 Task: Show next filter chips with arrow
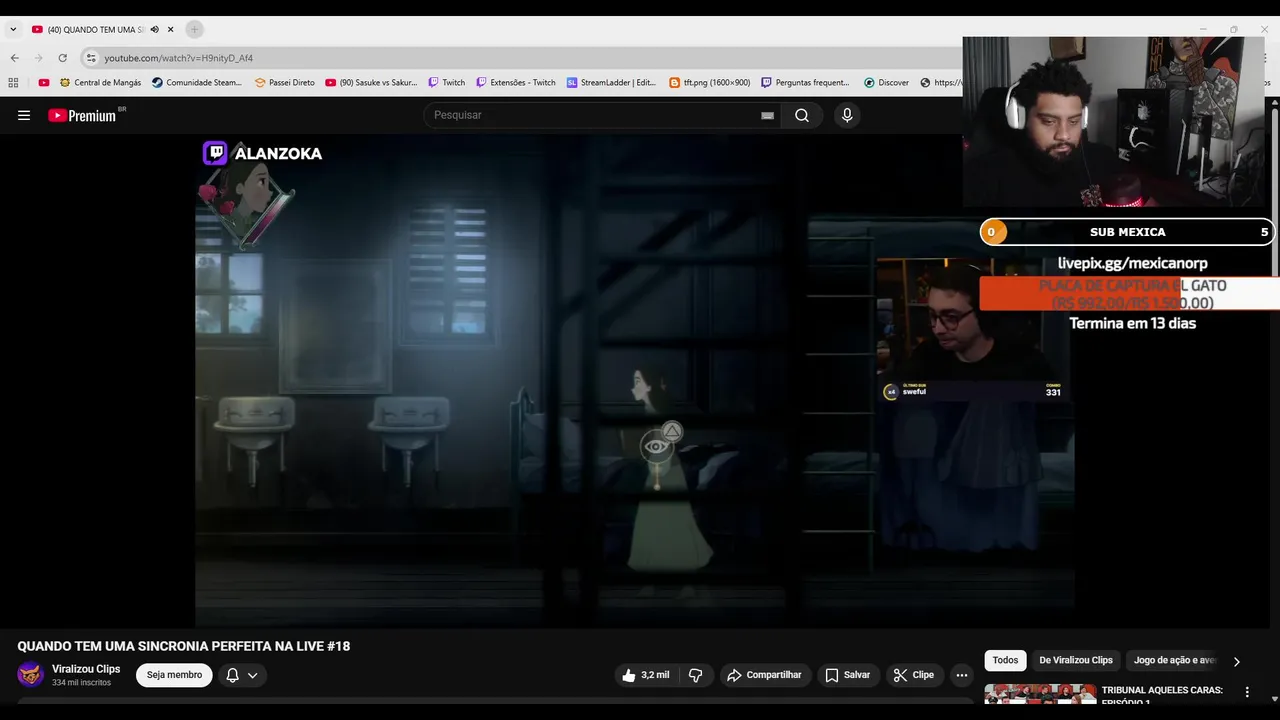point(1236,661)
